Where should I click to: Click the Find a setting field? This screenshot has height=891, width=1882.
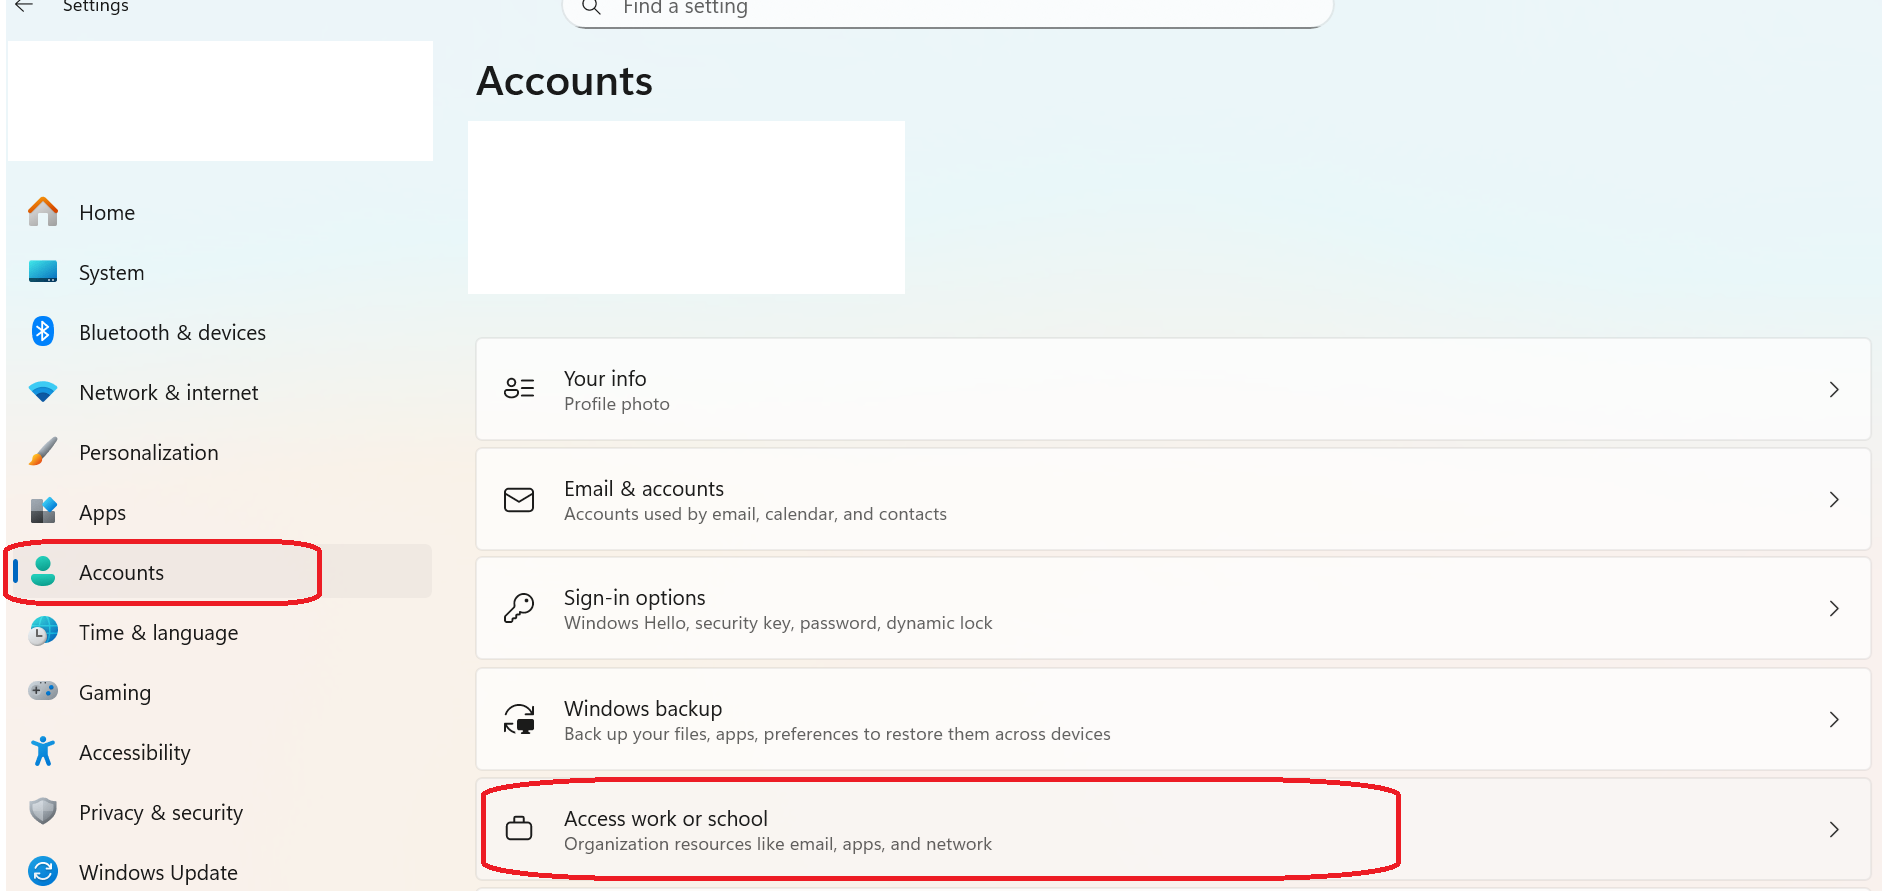coord(948,10)
